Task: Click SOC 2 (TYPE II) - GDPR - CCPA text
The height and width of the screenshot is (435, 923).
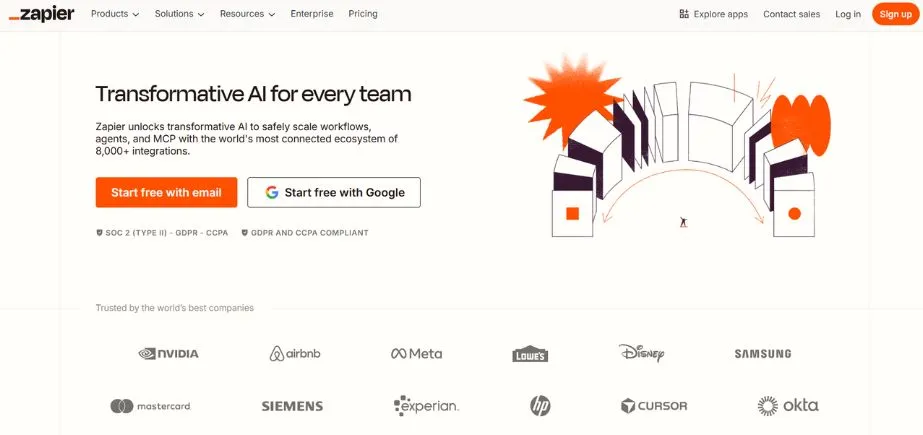Action: tap(167, 233)
